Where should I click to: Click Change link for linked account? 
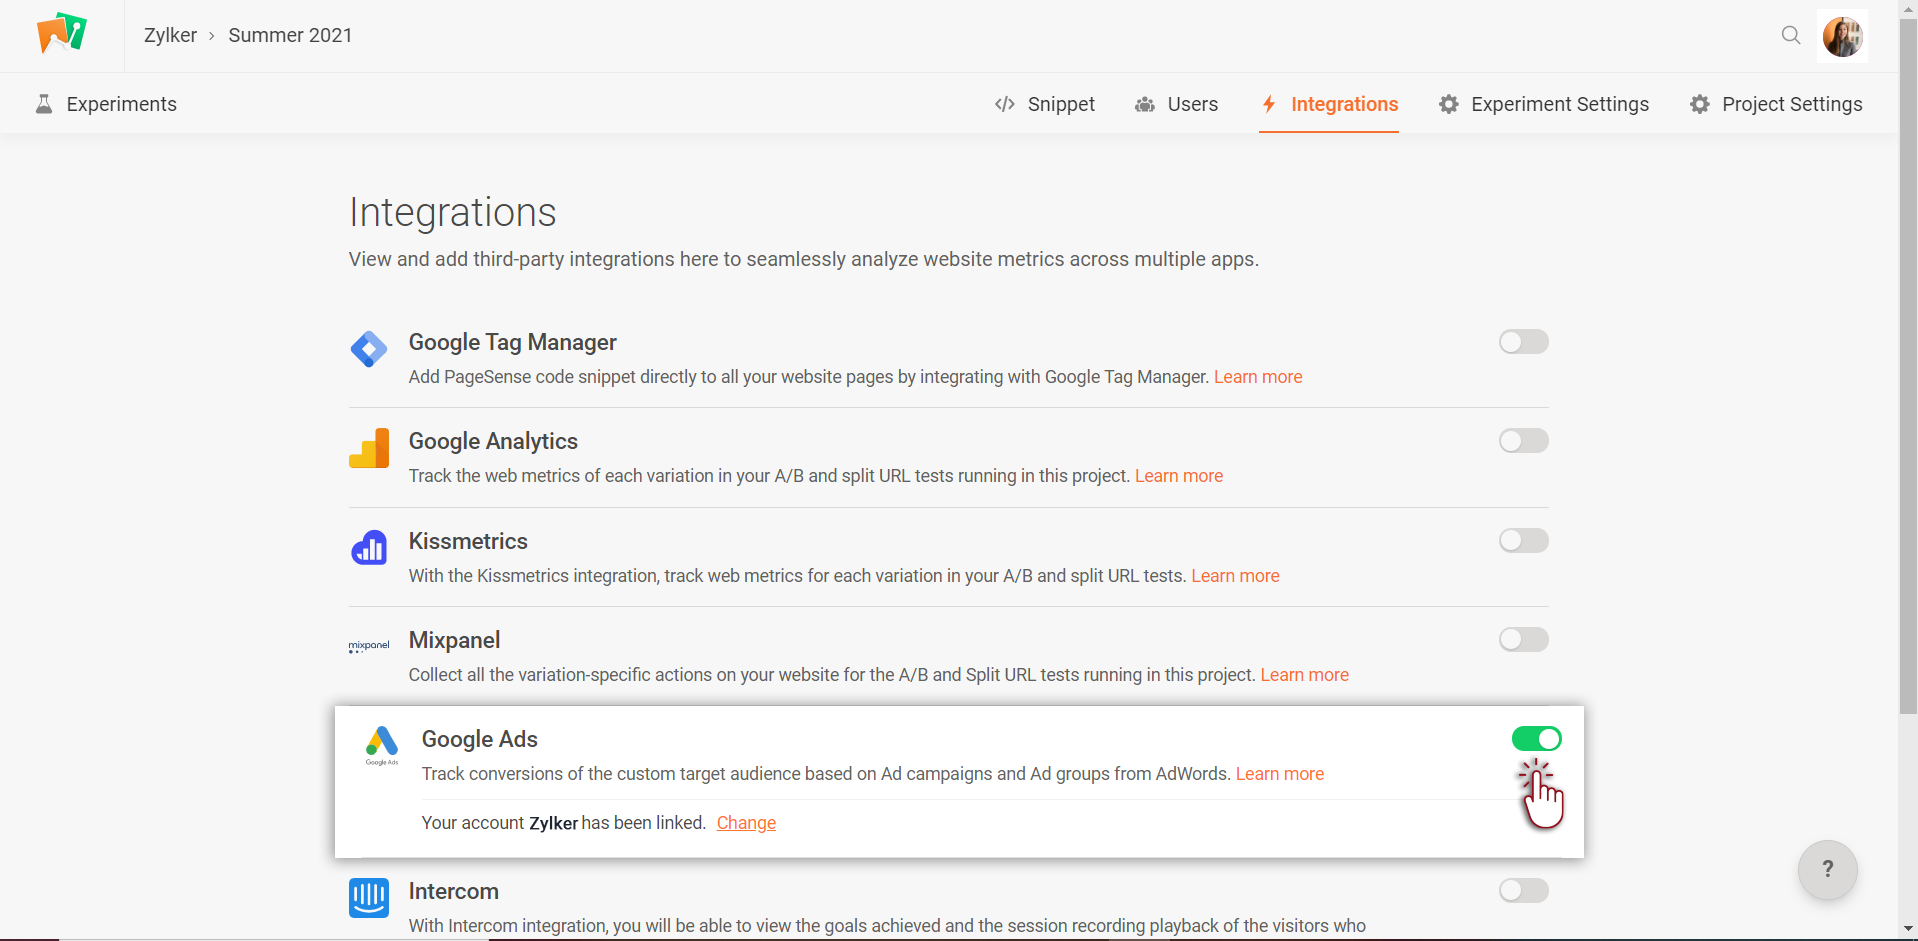pyautogui.click(x=746, y=823)
